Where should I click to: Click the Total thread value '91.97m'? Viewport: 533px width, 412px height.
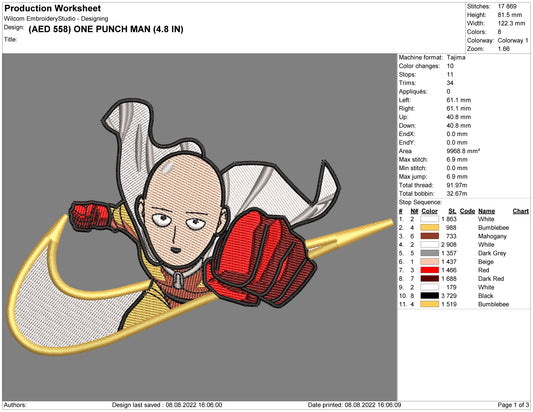click(457, 185)
